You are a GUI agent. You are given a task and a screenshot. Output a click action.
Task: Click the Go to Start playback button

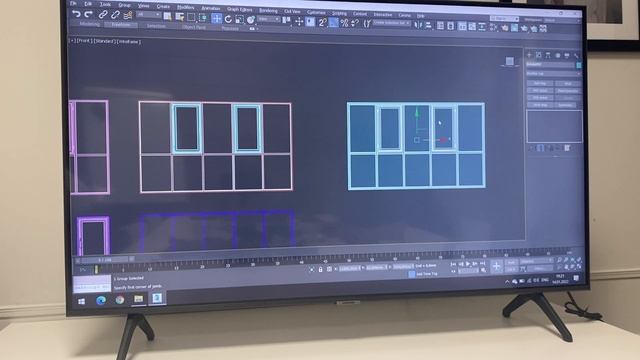tap(453, 264)
